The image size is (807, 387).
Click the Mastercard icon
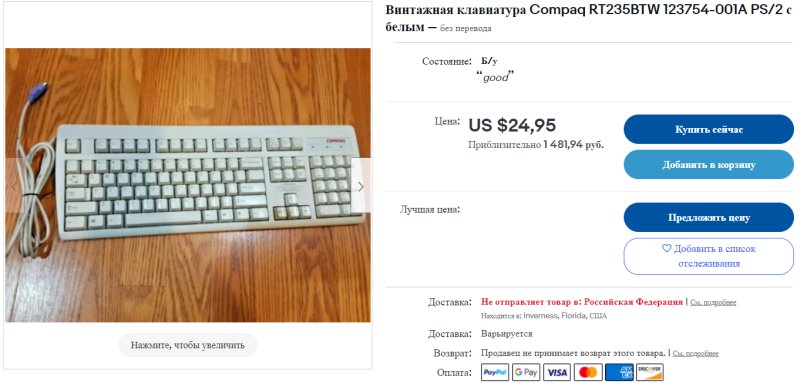(x=588, y=372)
